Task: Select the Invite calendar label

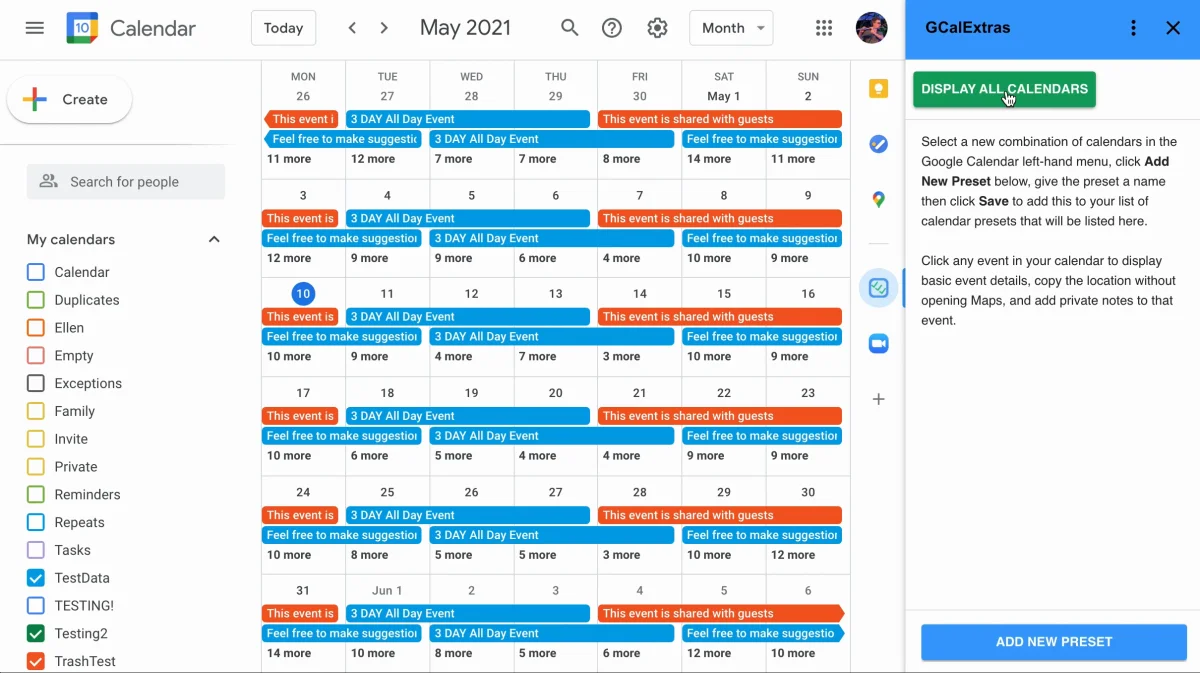Action: 71,439
